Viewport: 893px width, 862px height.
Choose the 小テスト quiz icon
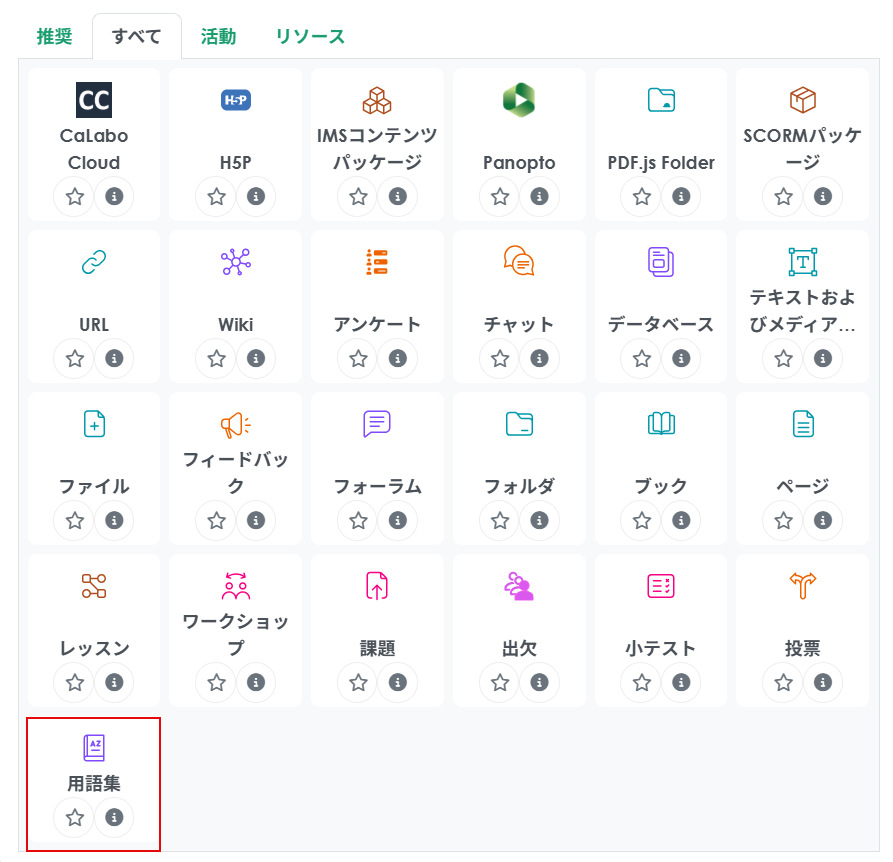tap(661, 586)
